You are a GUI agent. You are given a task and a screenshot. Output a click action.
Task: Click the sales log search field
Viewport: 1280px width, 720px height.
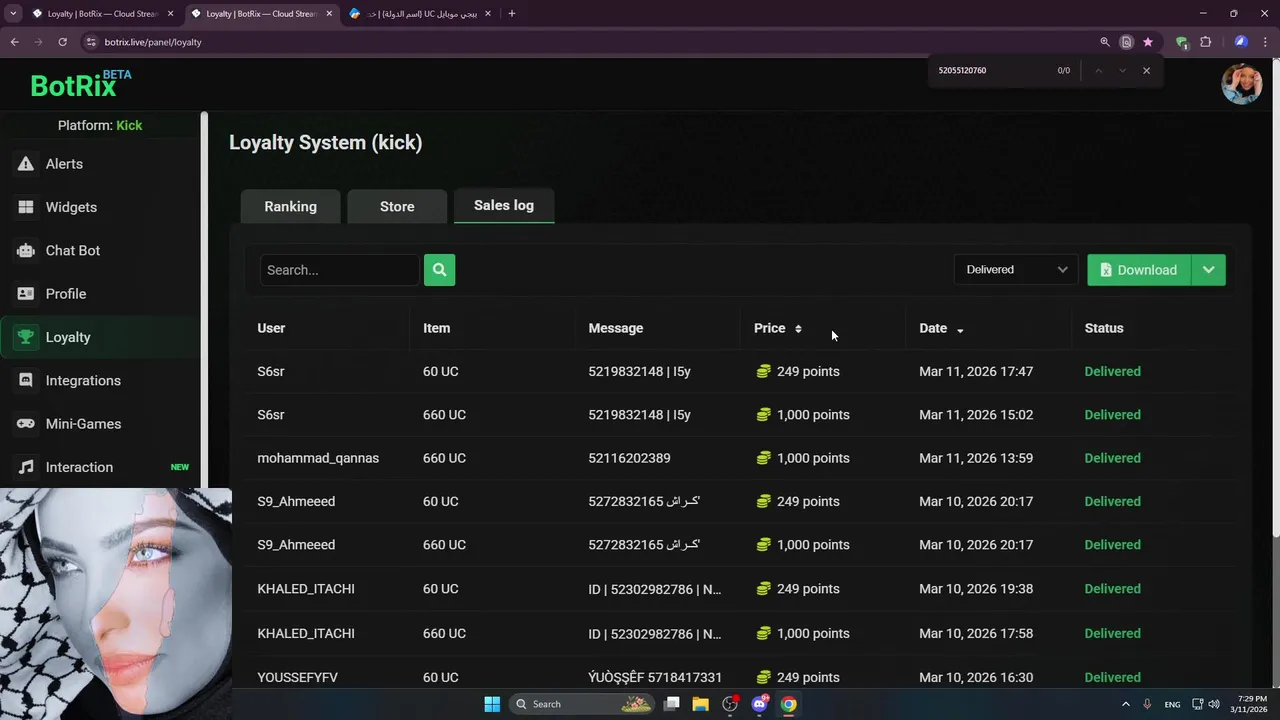(340, 270)
